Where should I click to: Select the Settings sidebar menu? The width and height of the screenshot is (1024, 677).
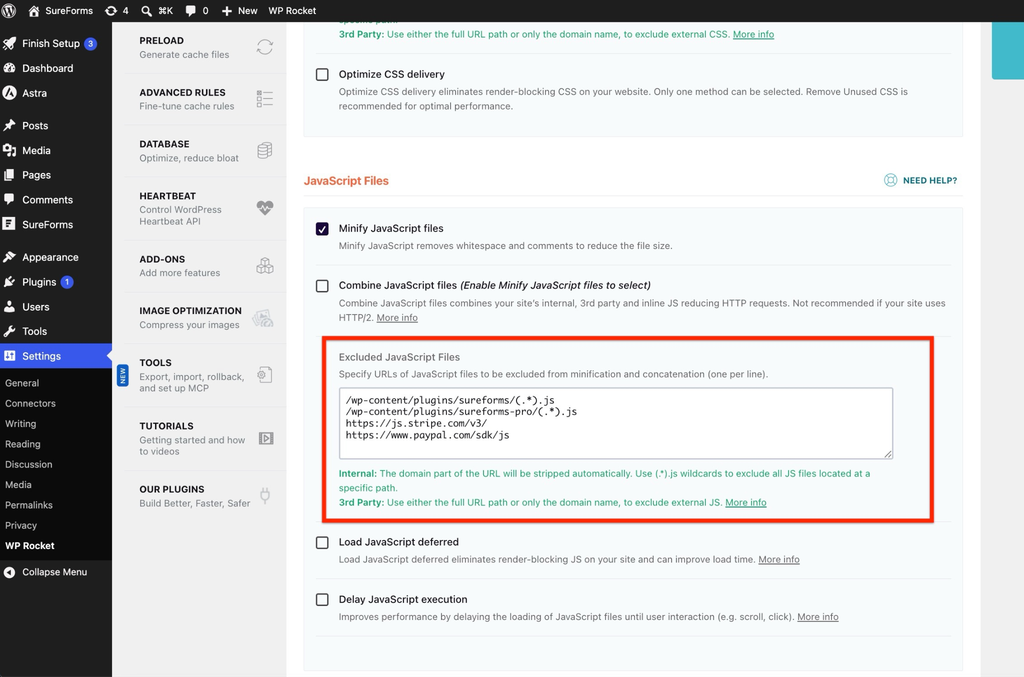point(56,356)
